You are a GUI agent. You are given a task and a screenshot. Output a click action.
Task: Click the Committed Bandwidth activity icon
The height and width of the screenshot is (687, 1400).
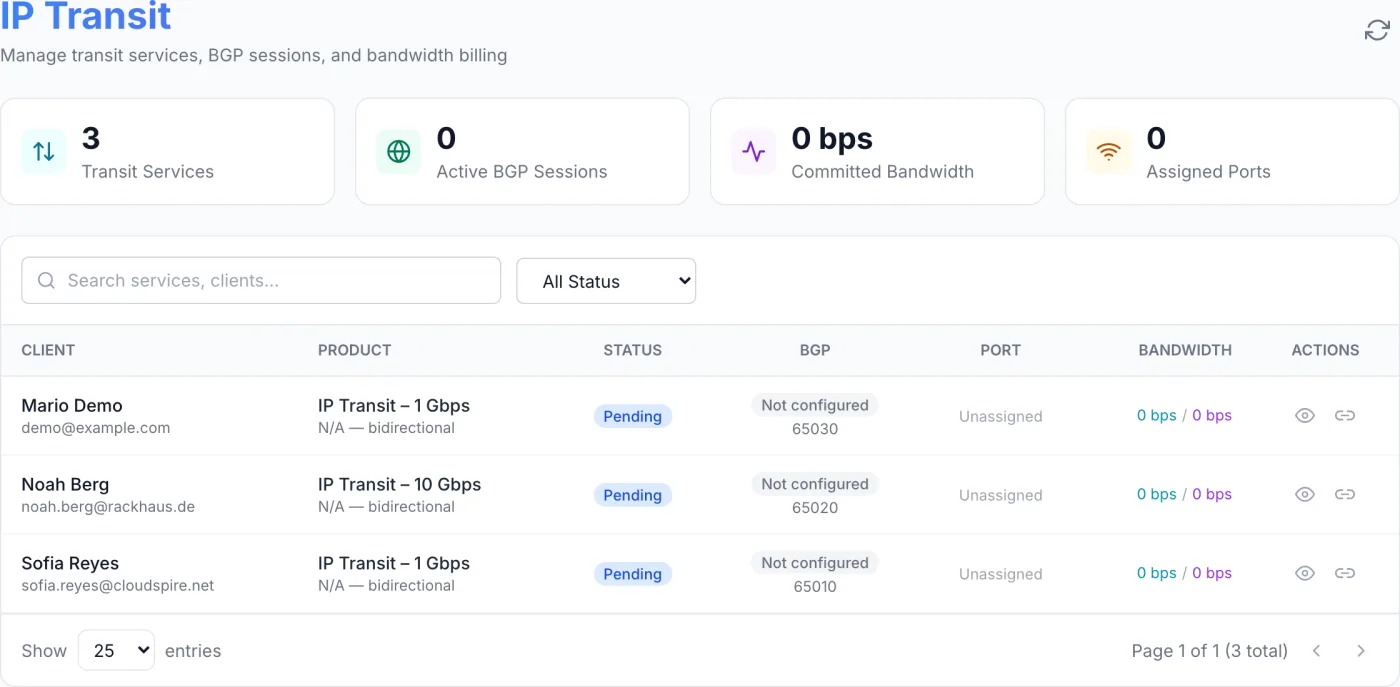pyautogui.click(x=754, y=152)
